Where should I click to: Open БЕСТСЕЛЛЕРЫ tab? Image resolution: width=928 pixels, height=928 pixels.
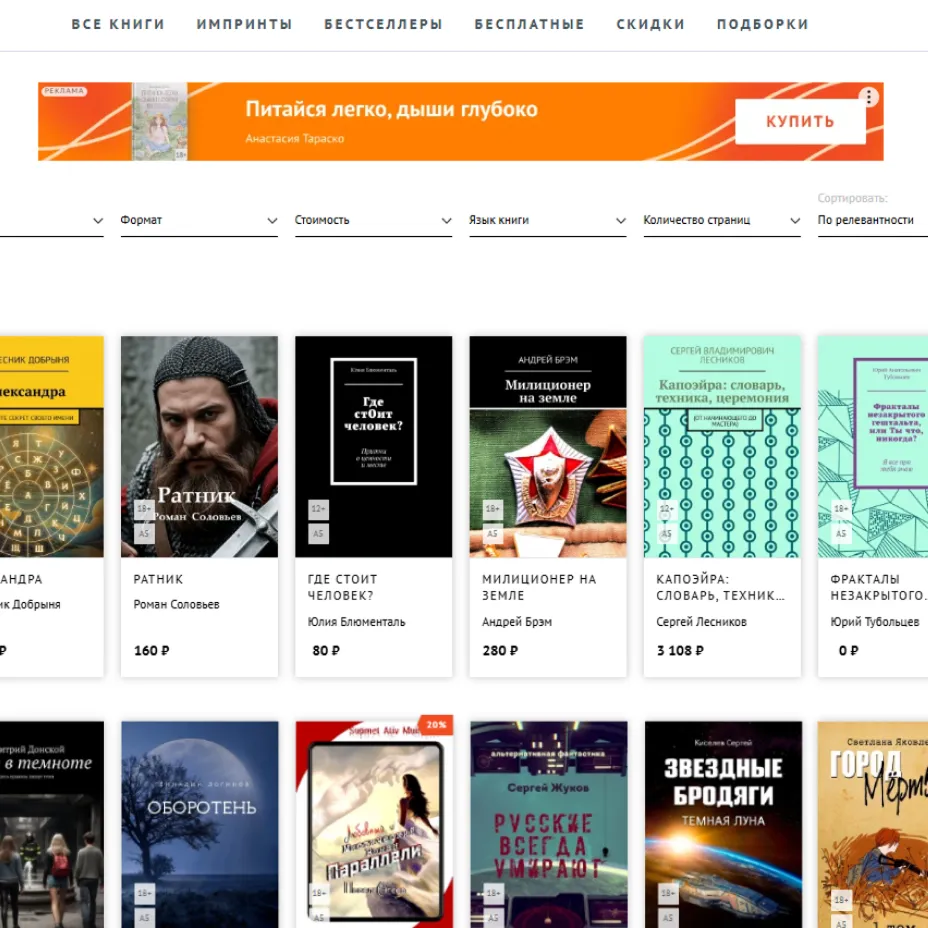click(383, 24)
